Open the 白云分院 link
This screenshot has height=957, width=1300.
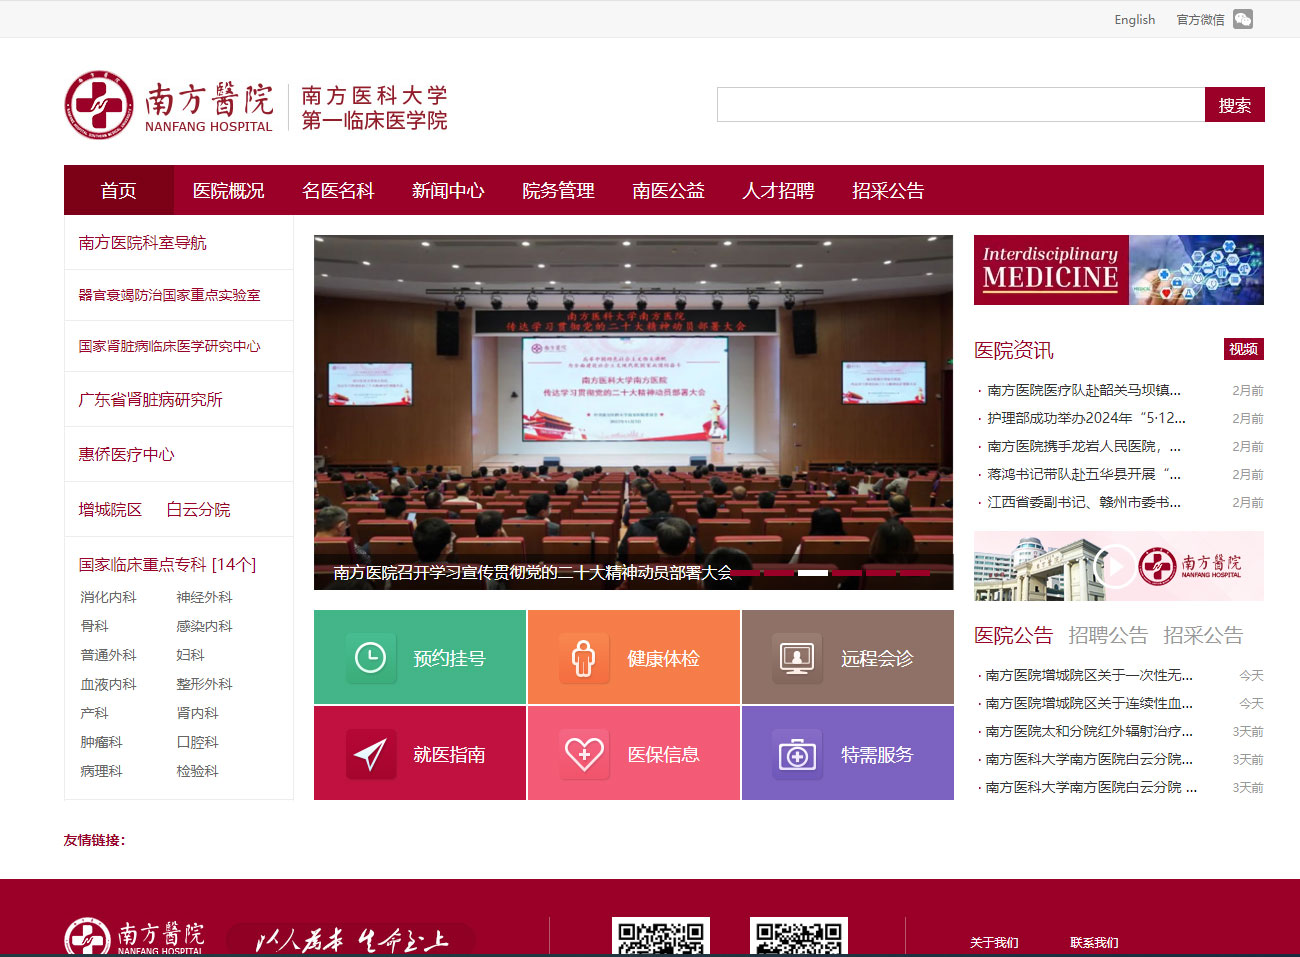pos(199,509)
